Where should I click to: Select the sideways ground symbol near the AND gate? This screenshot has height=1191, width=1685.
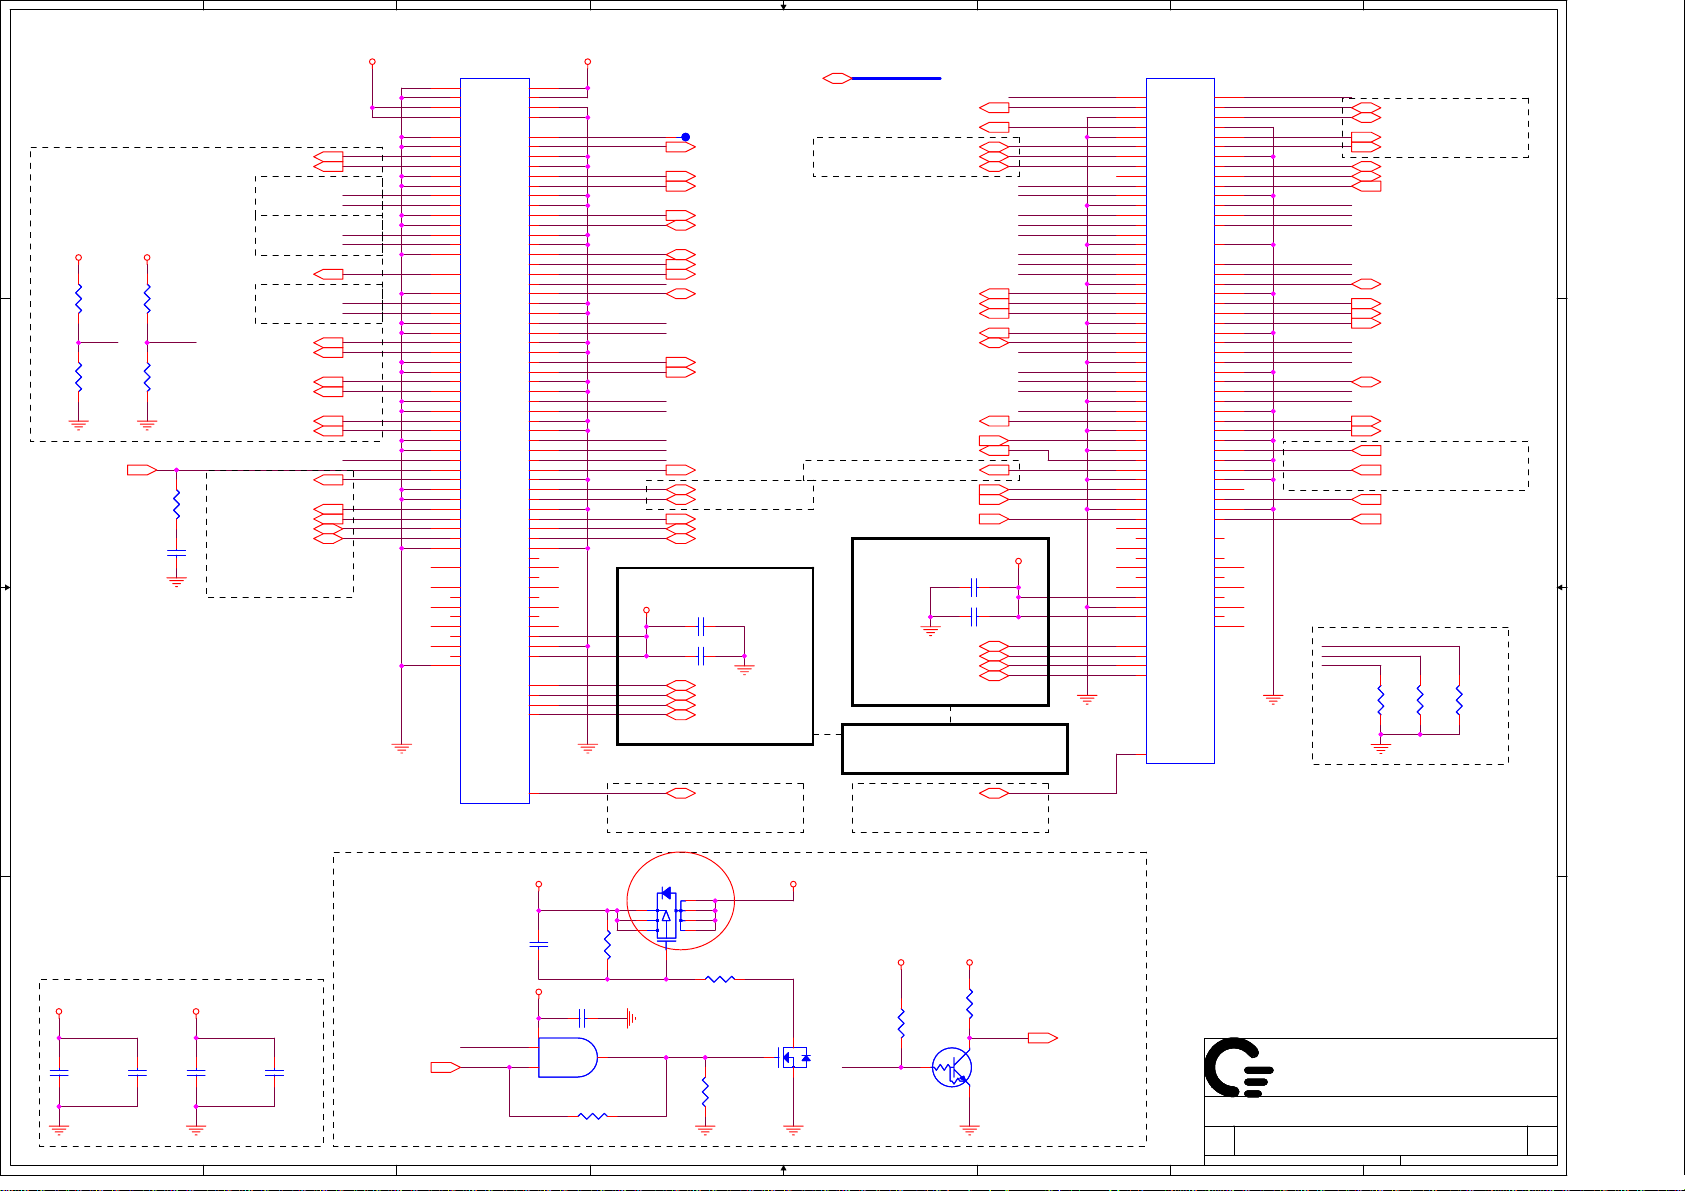(630, 1019)
